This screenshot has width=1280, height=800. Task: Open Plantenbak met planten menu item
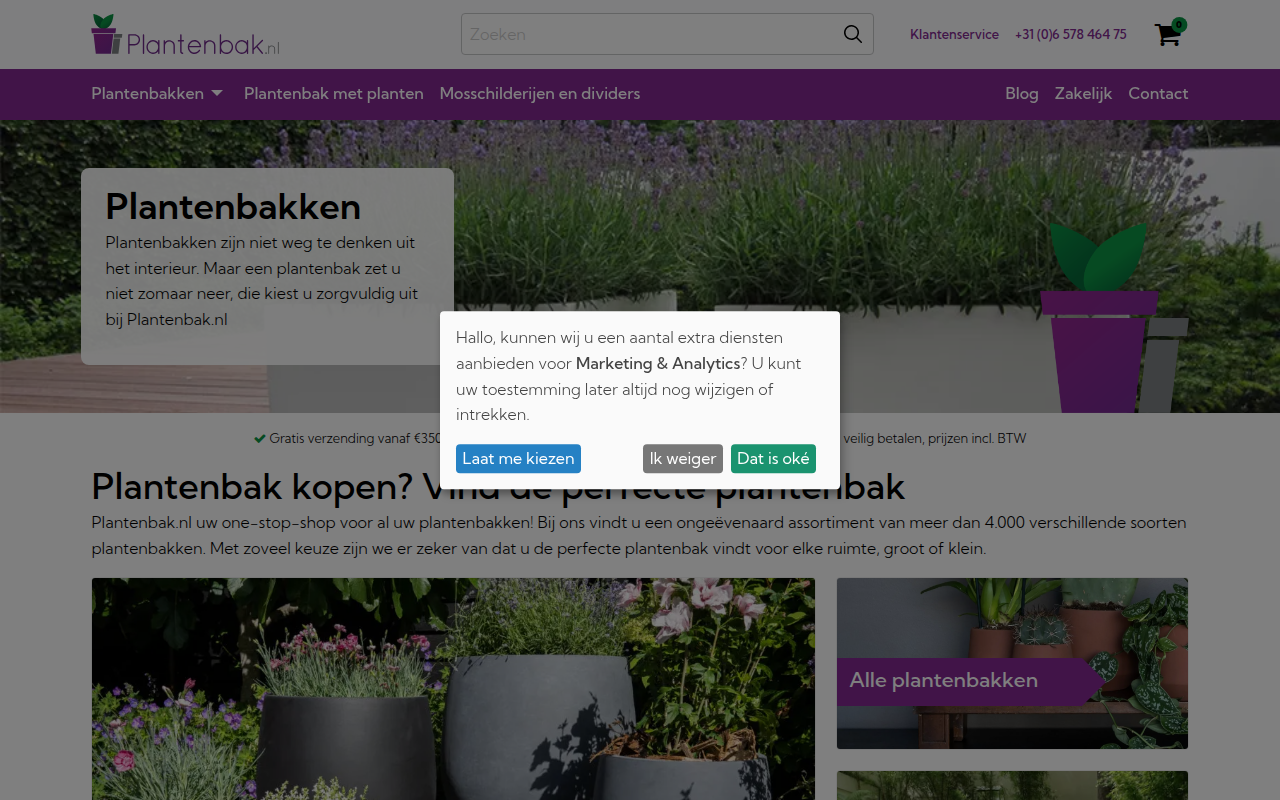334,93
